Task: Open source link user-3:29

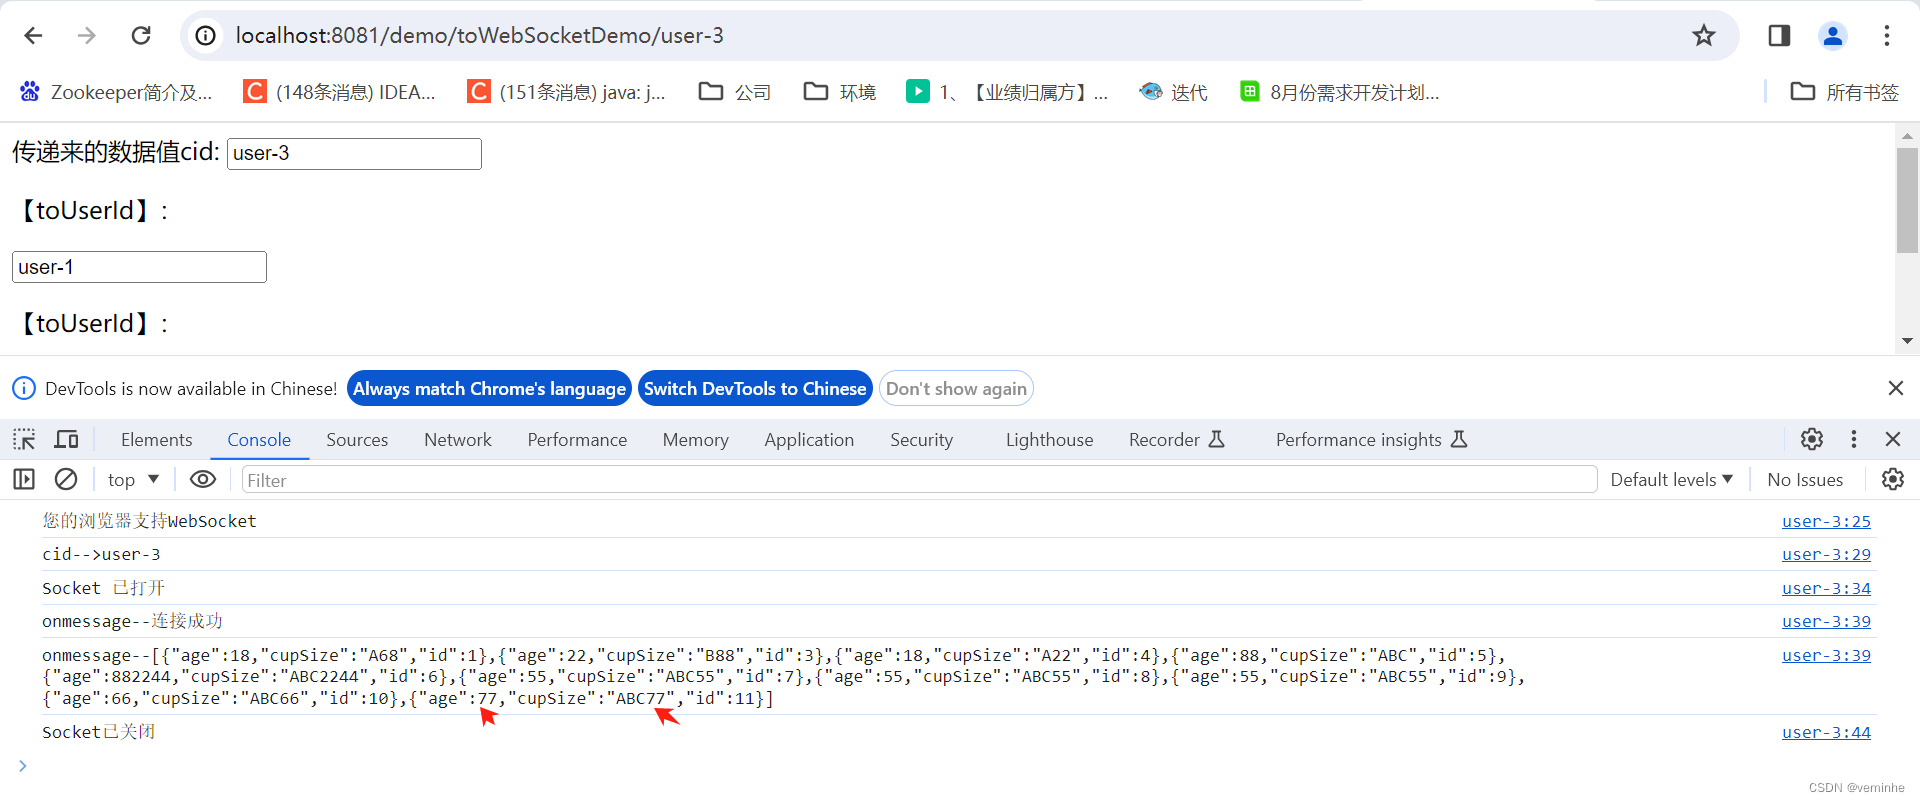Action: (x=1826, y=554)
